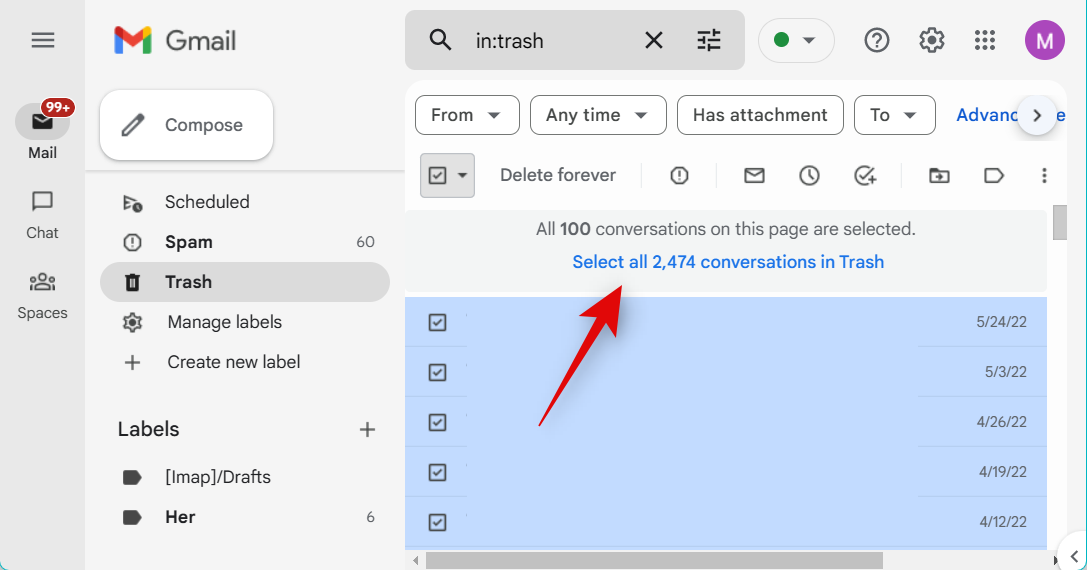Image resolution: width=1087 pixels, height=570 pixels.
Task: Deselect the email dated 4/12/22
Action: click(437, 522)
